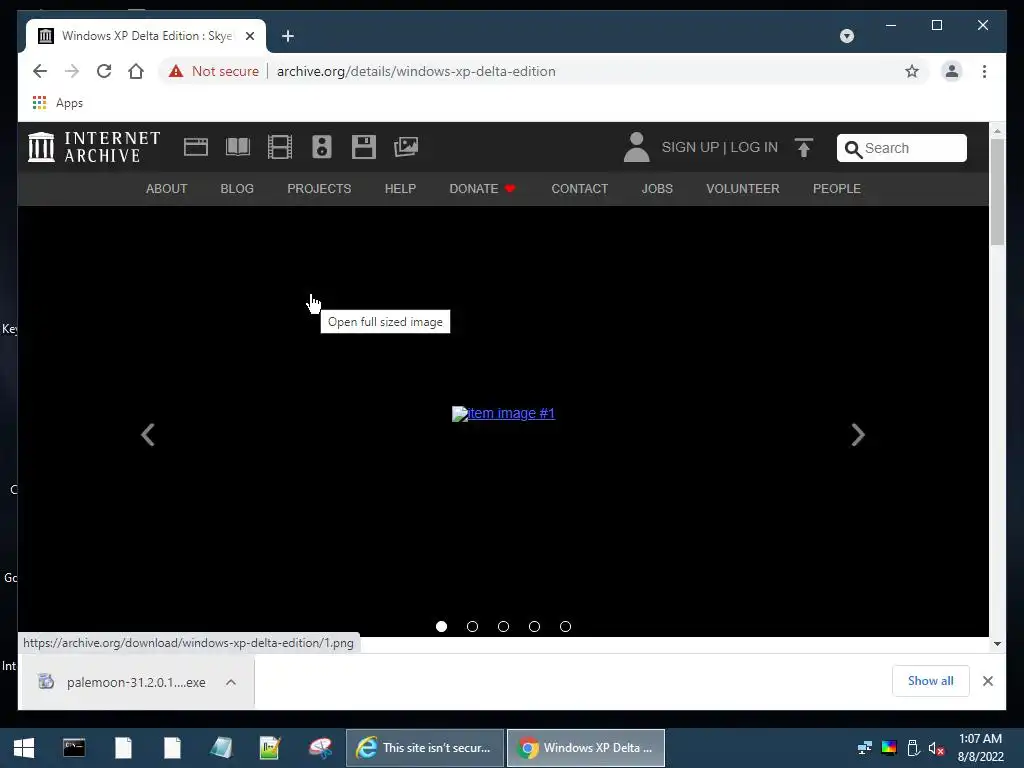Viewport: 1024px width, 768px height.
Task: Click the LOG IN link
Action: [754, 147]
